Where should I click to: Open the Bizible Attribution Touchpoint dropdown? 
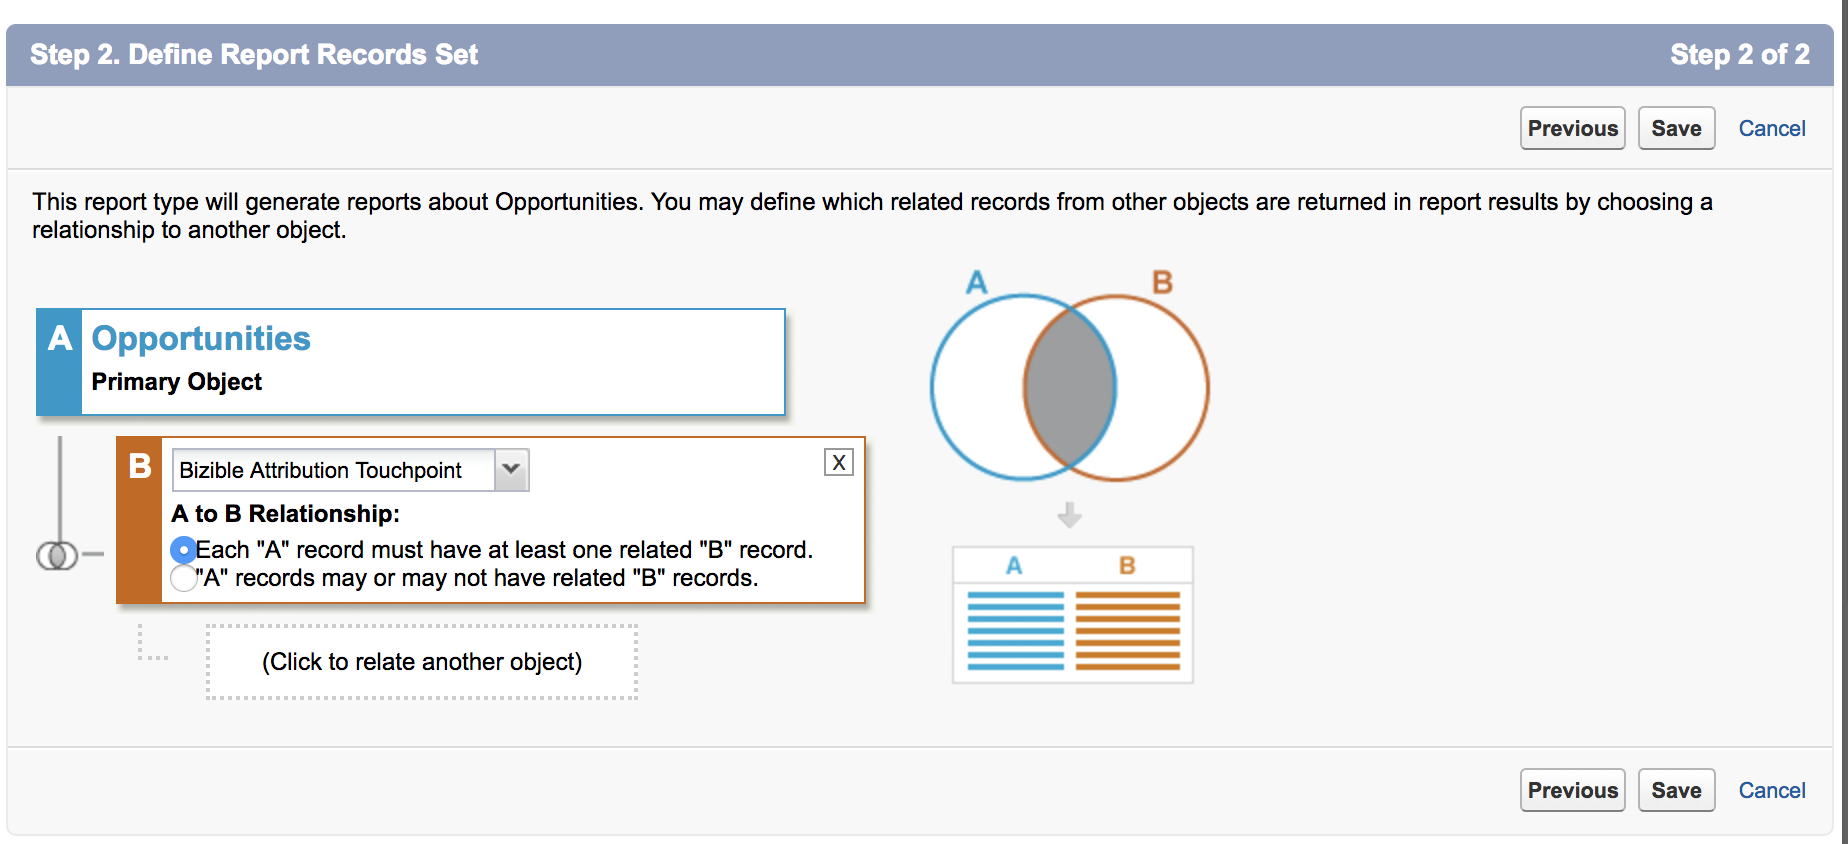[x=350, y=470]
